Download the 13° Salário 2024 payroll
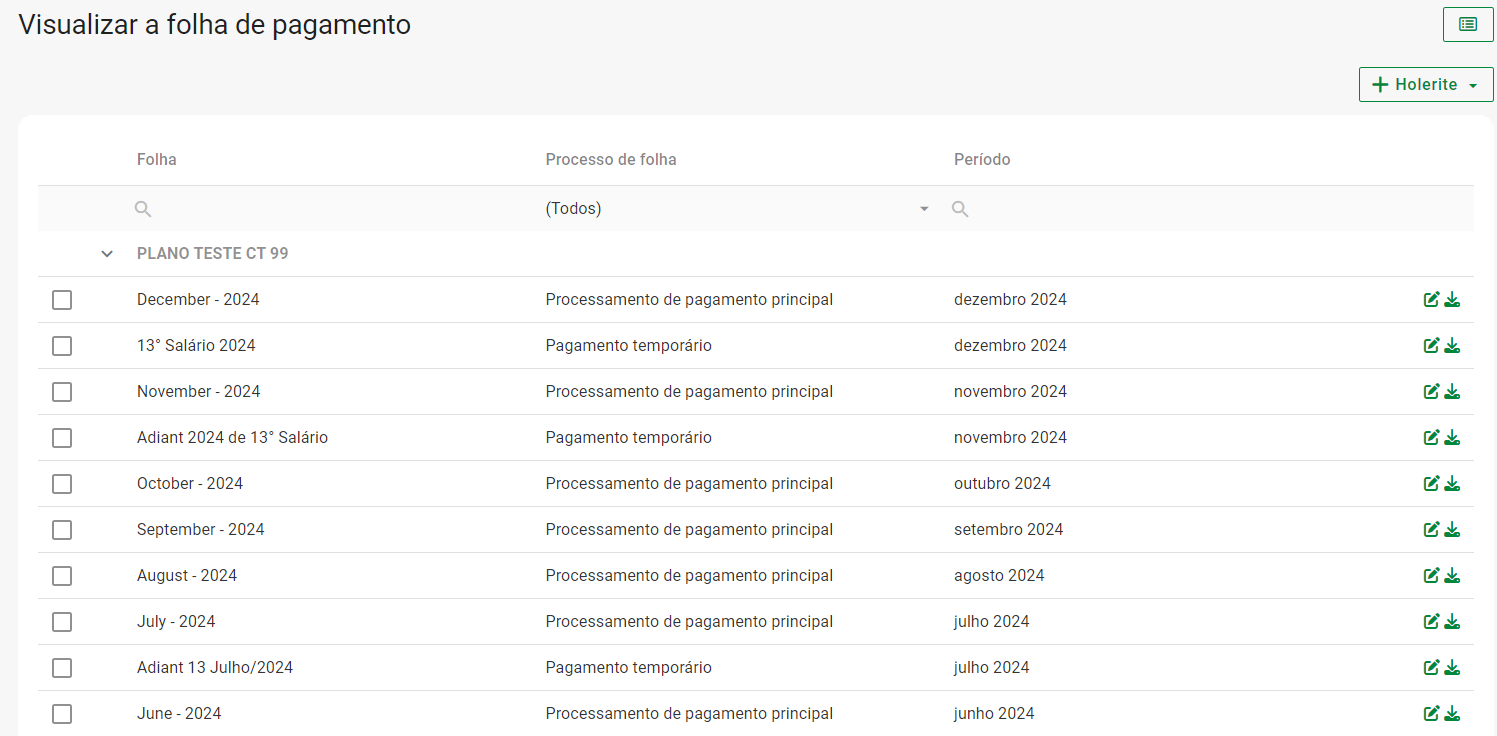This screenshot has width=1497, height=736. click(x=1452, y=346)
